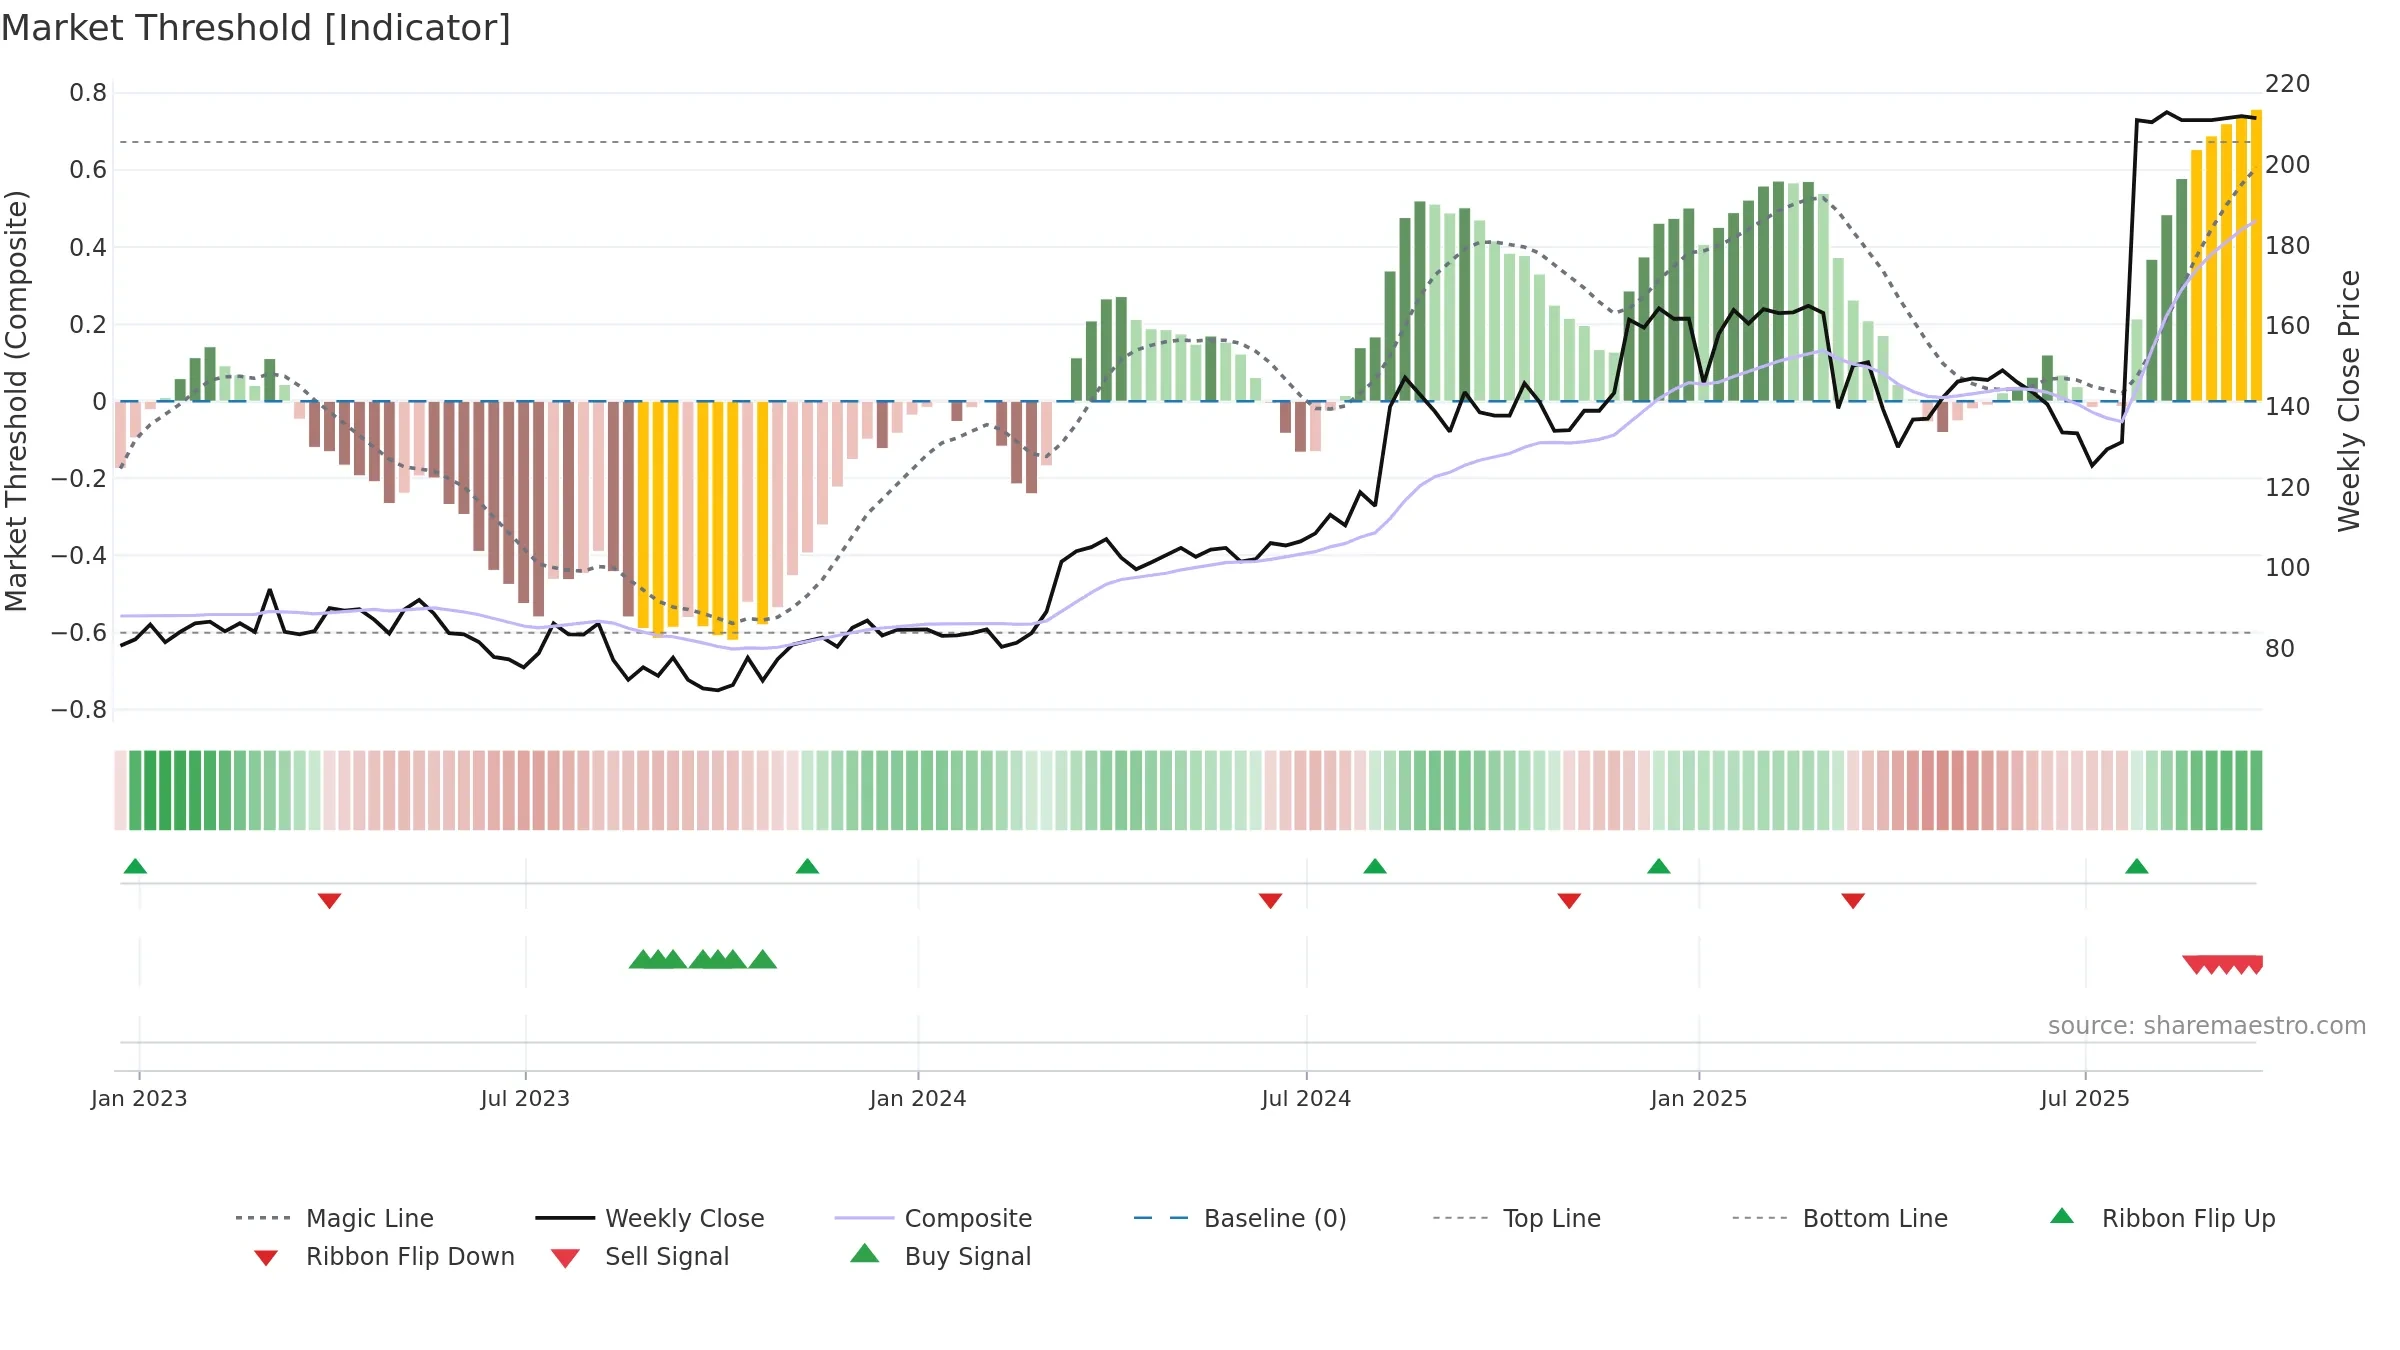Click the 120 price axis label

[x=2288, y=487]
